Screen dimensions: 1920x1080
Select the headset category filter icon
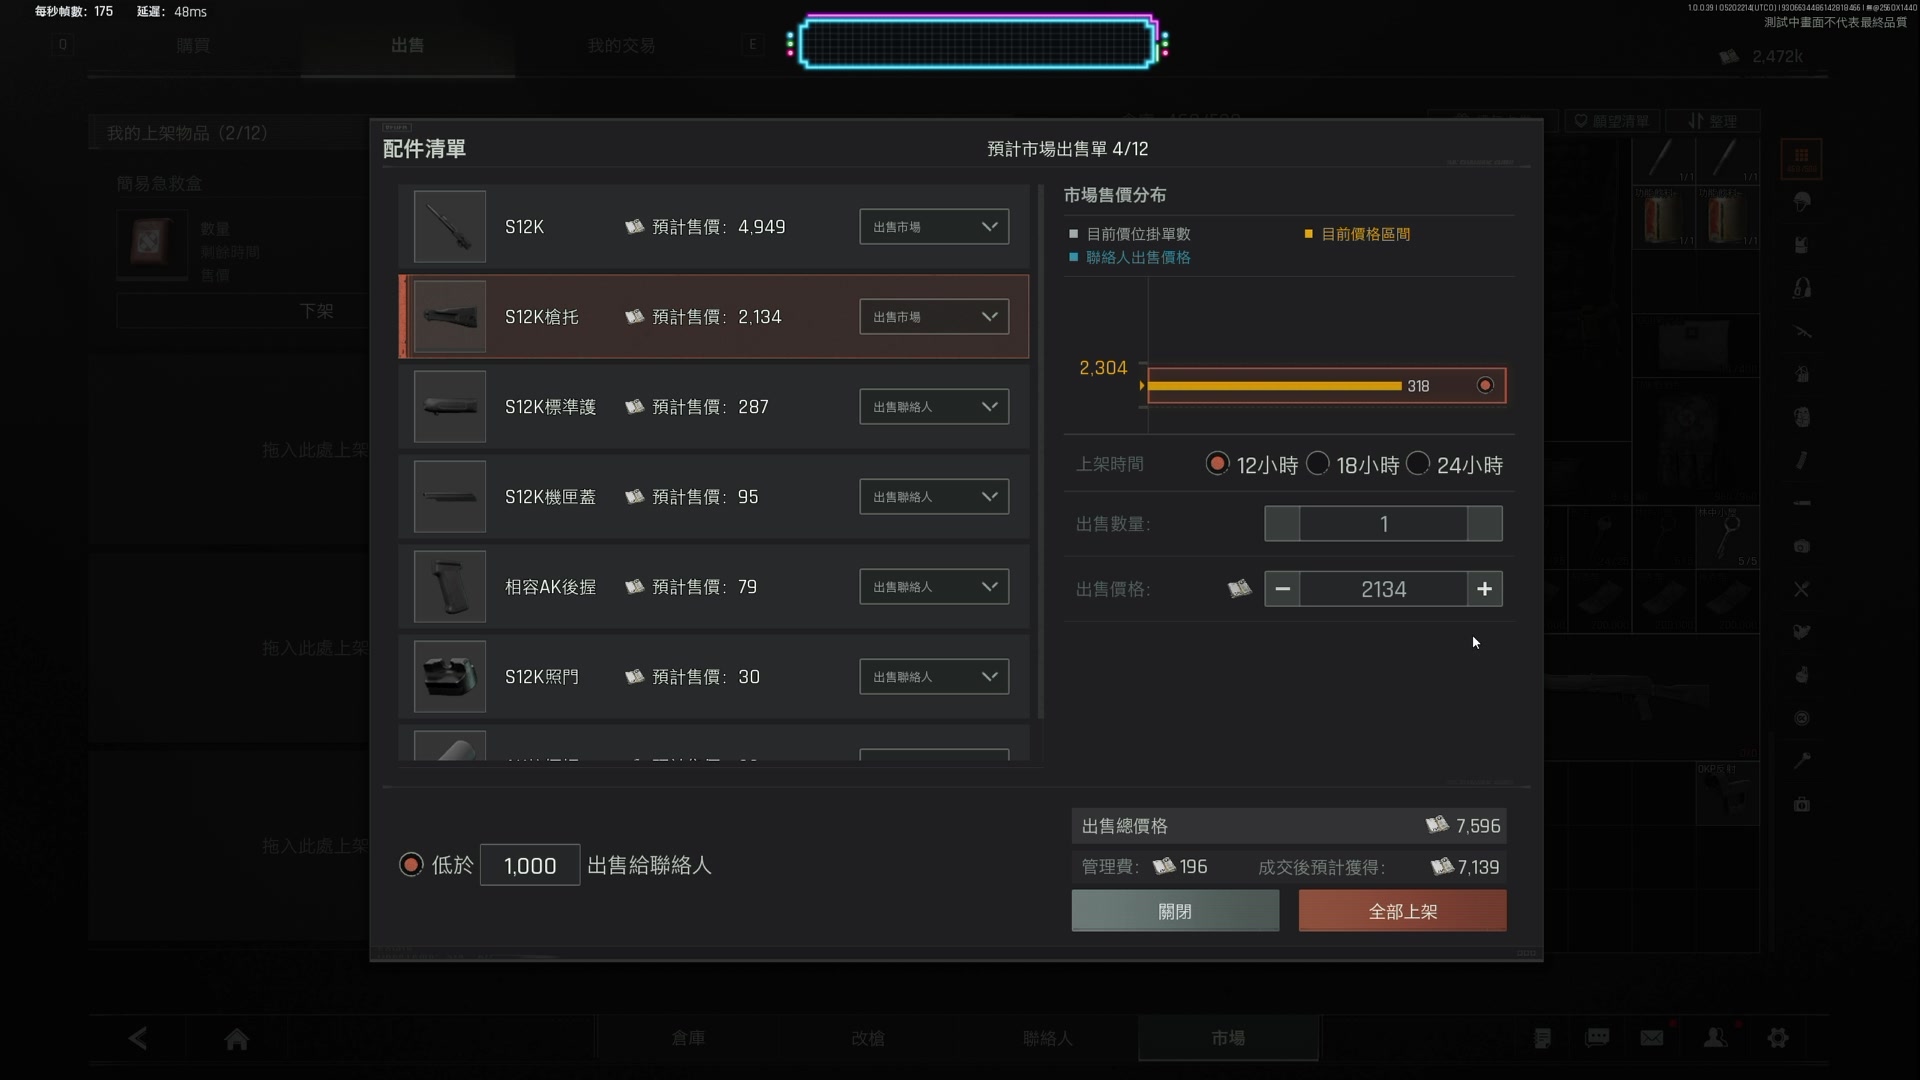1803,286
